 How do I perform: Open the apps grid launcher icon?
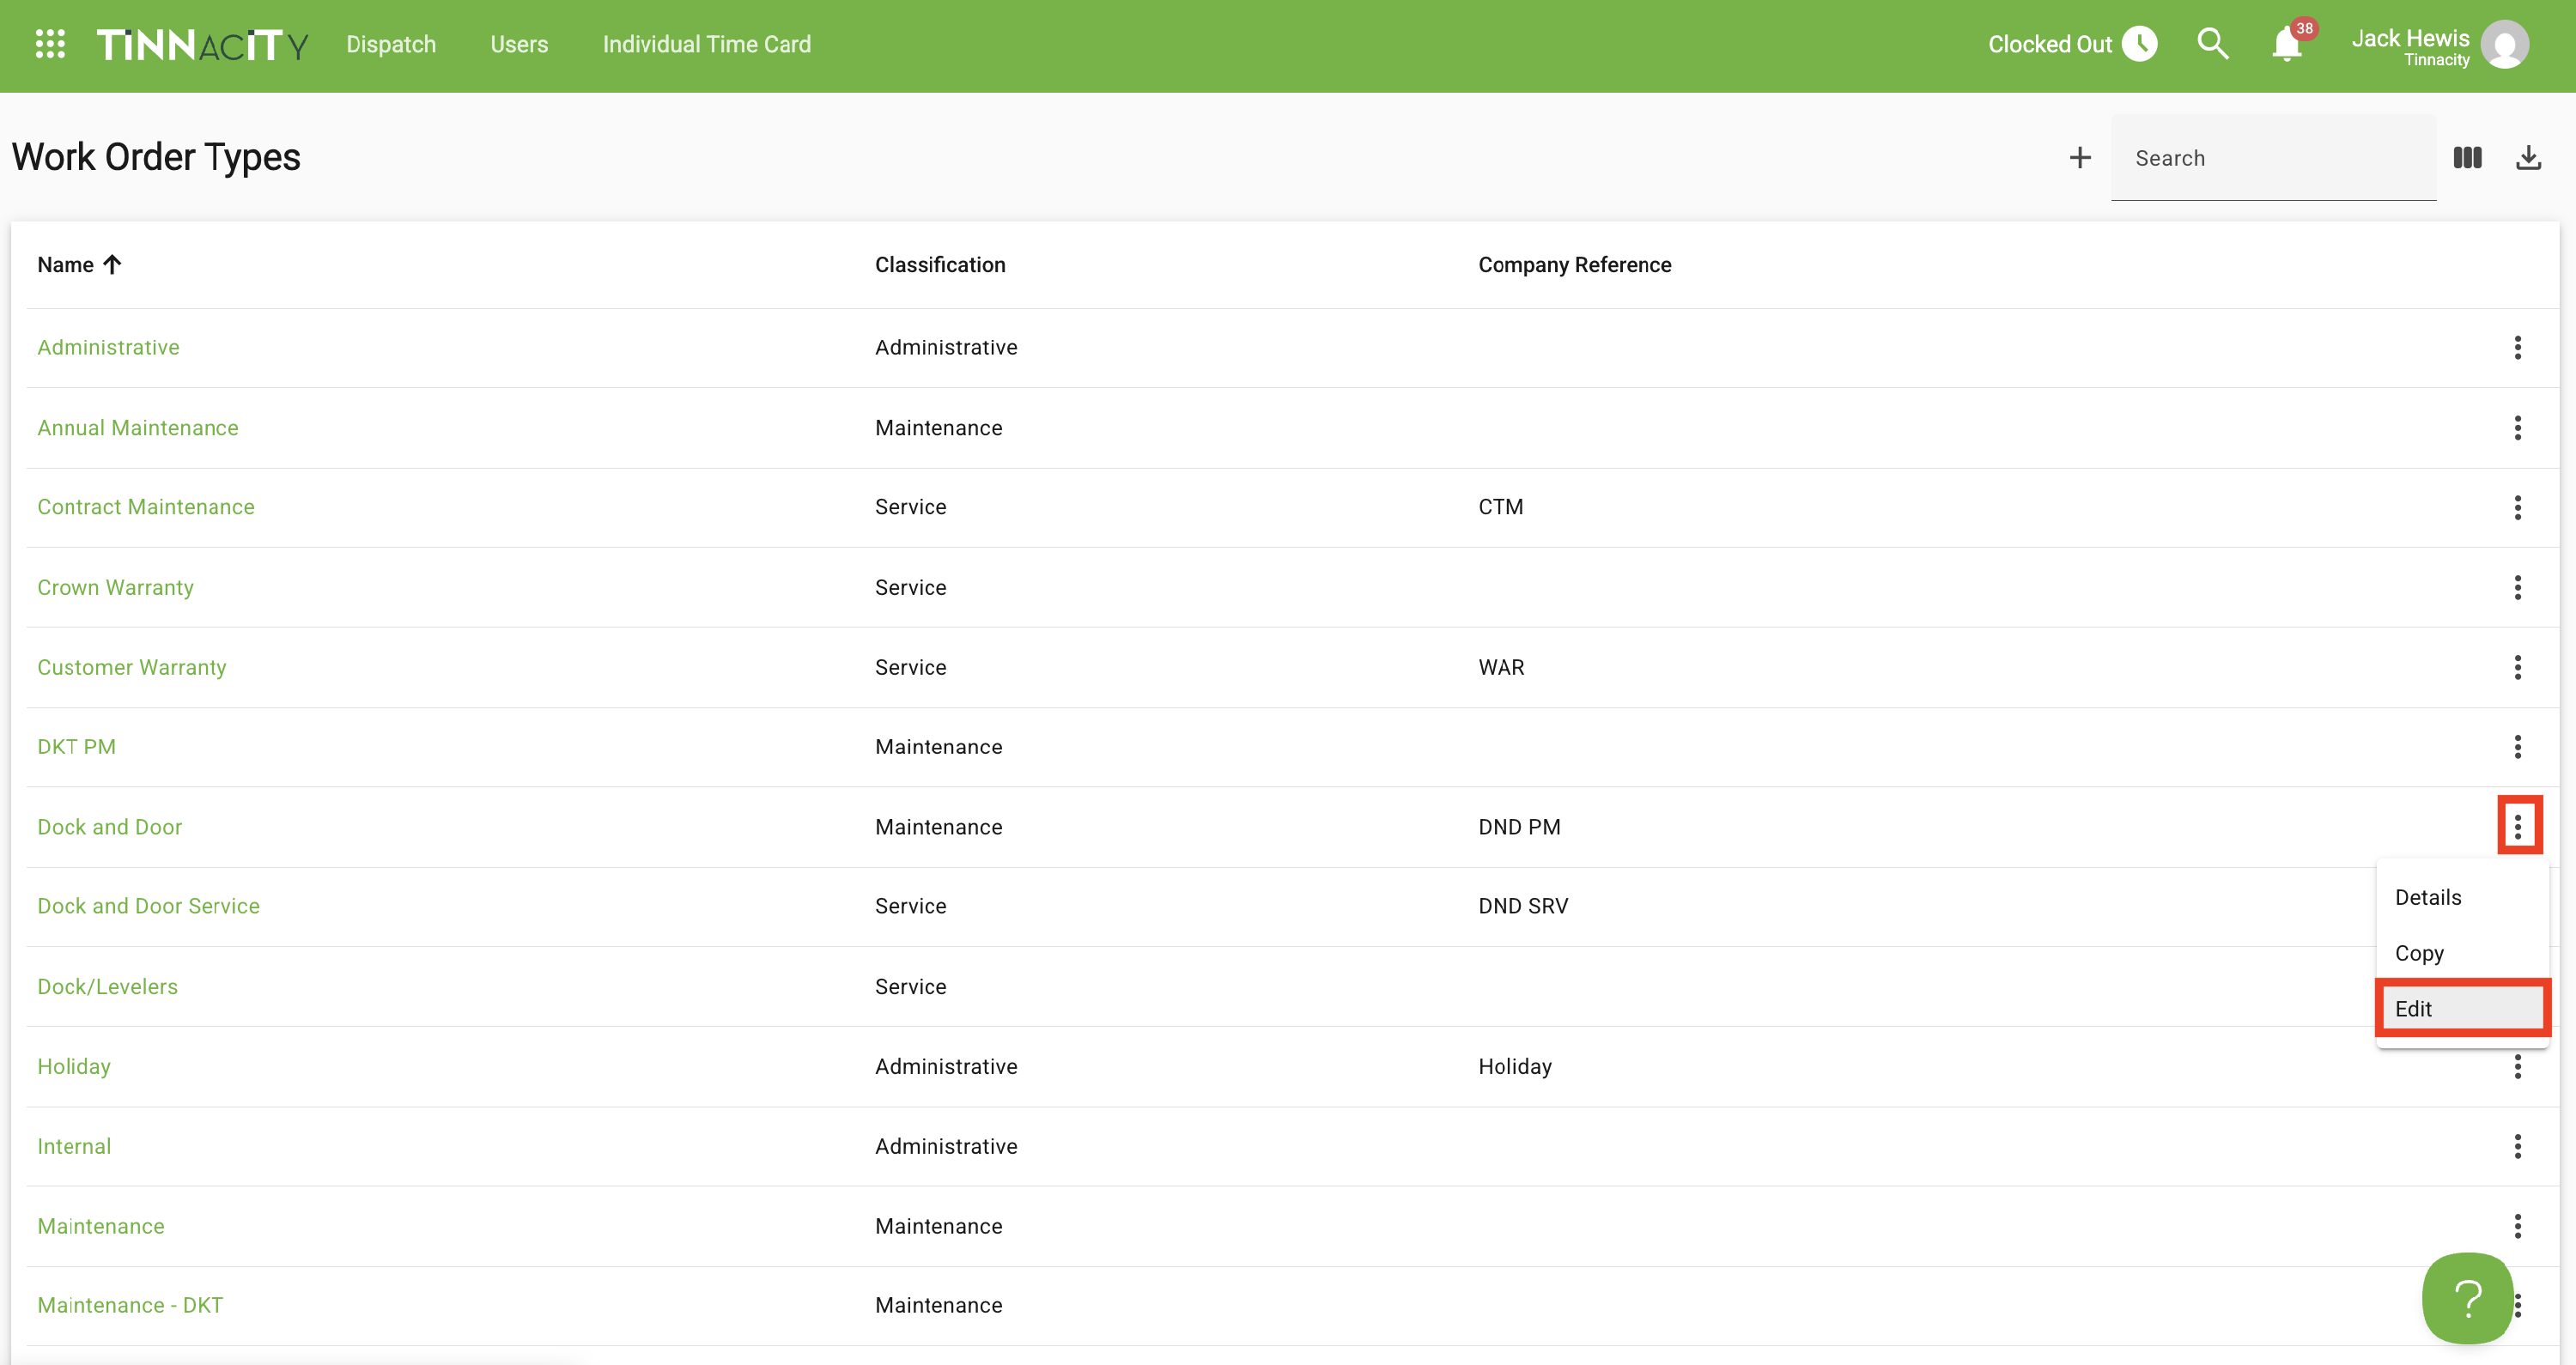tap(50, 44)
